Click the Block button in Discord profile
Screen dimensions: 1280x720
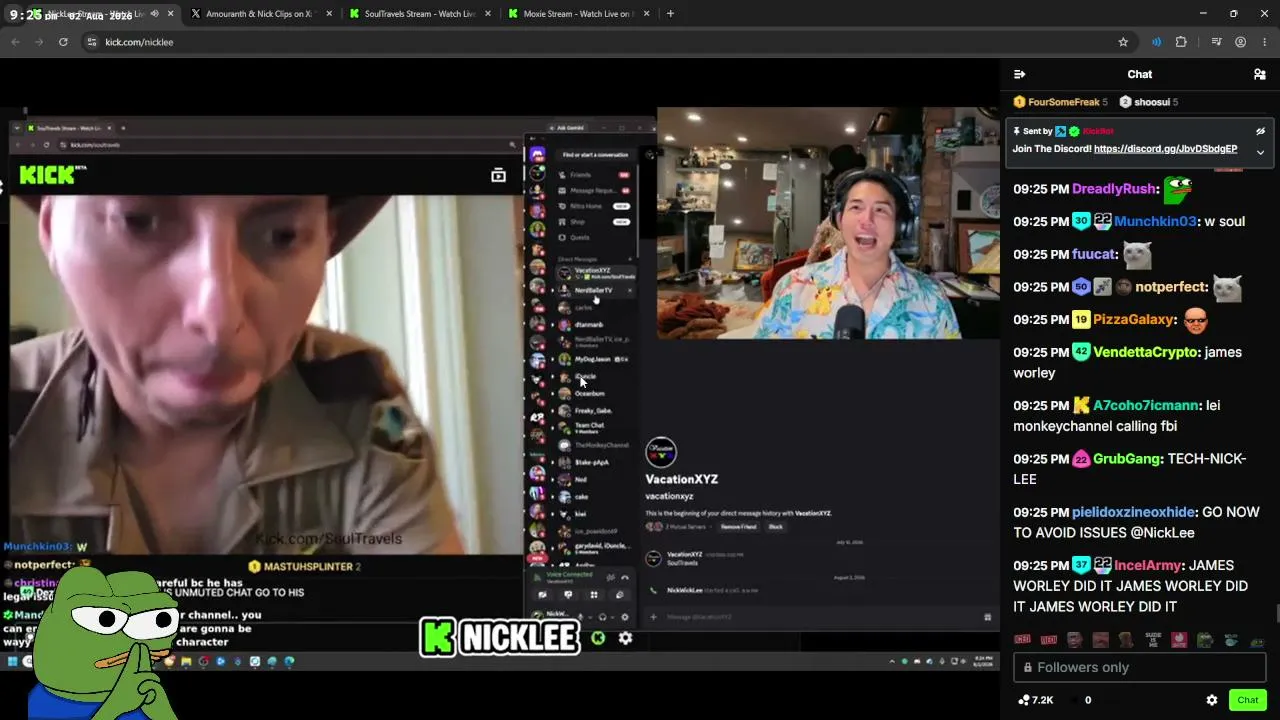click(776, 527)
